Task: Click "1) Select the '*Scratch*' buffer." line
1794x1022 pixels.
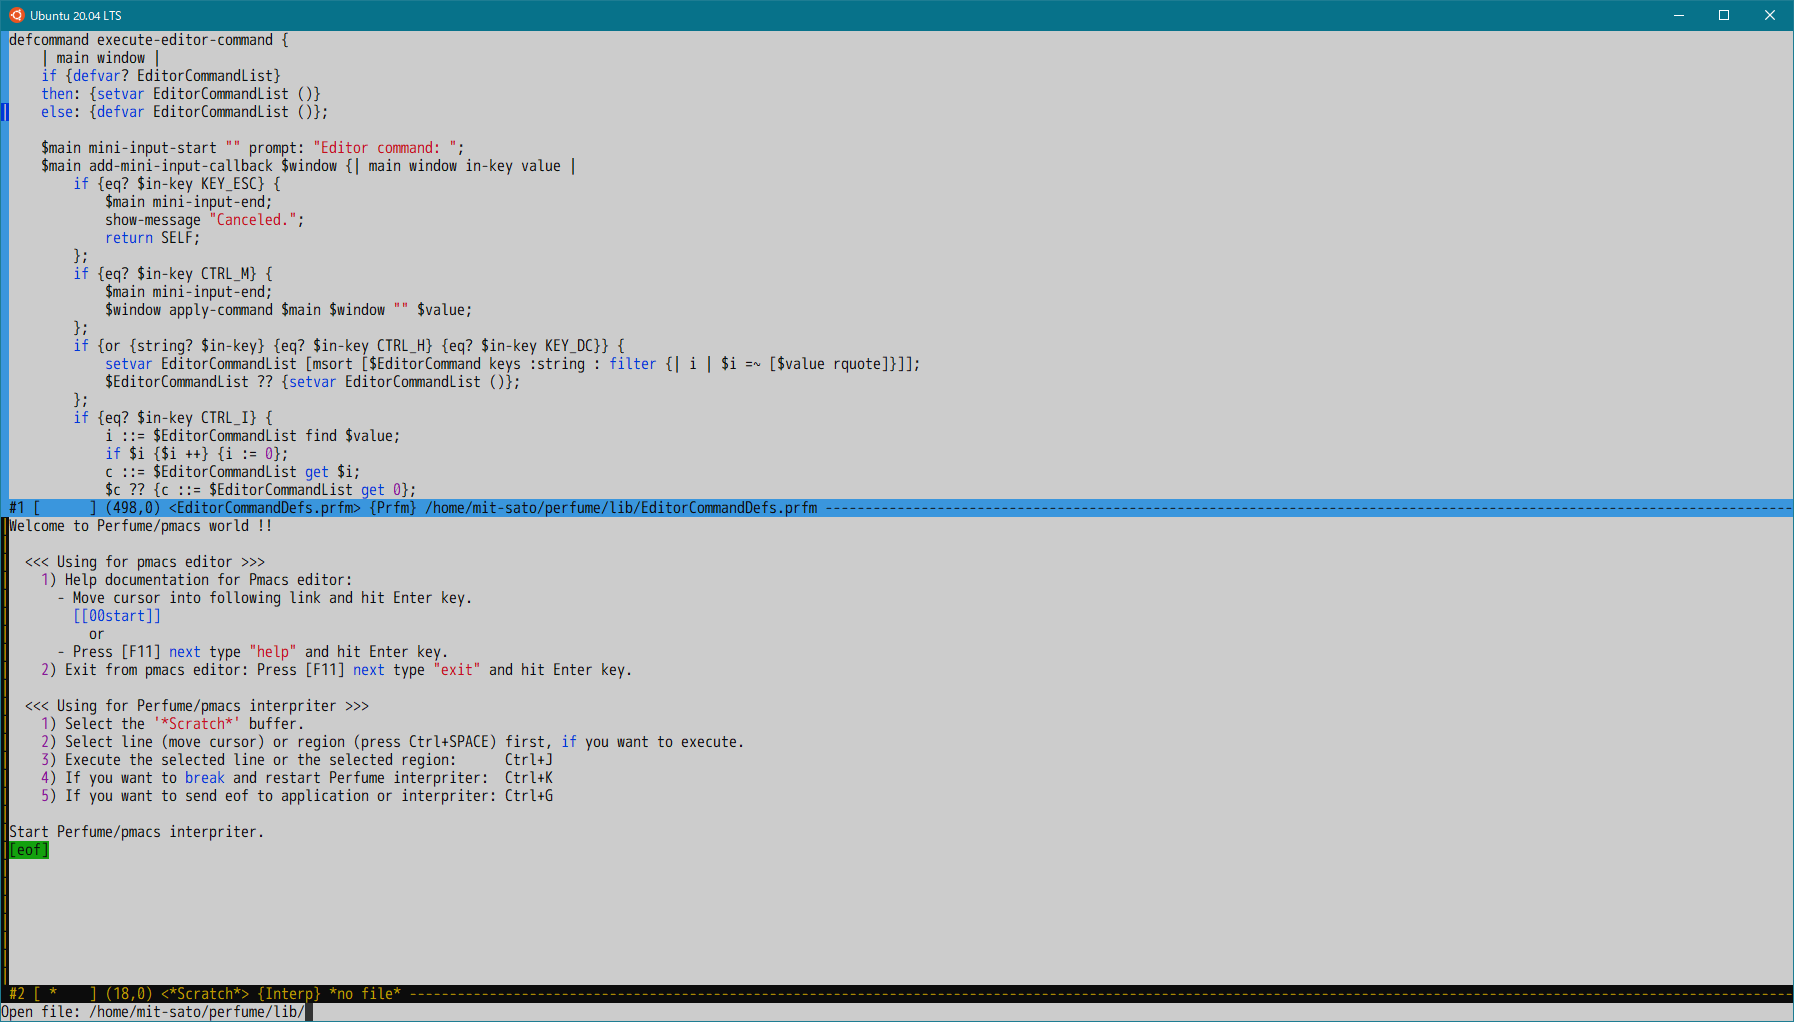Action: 173,724
